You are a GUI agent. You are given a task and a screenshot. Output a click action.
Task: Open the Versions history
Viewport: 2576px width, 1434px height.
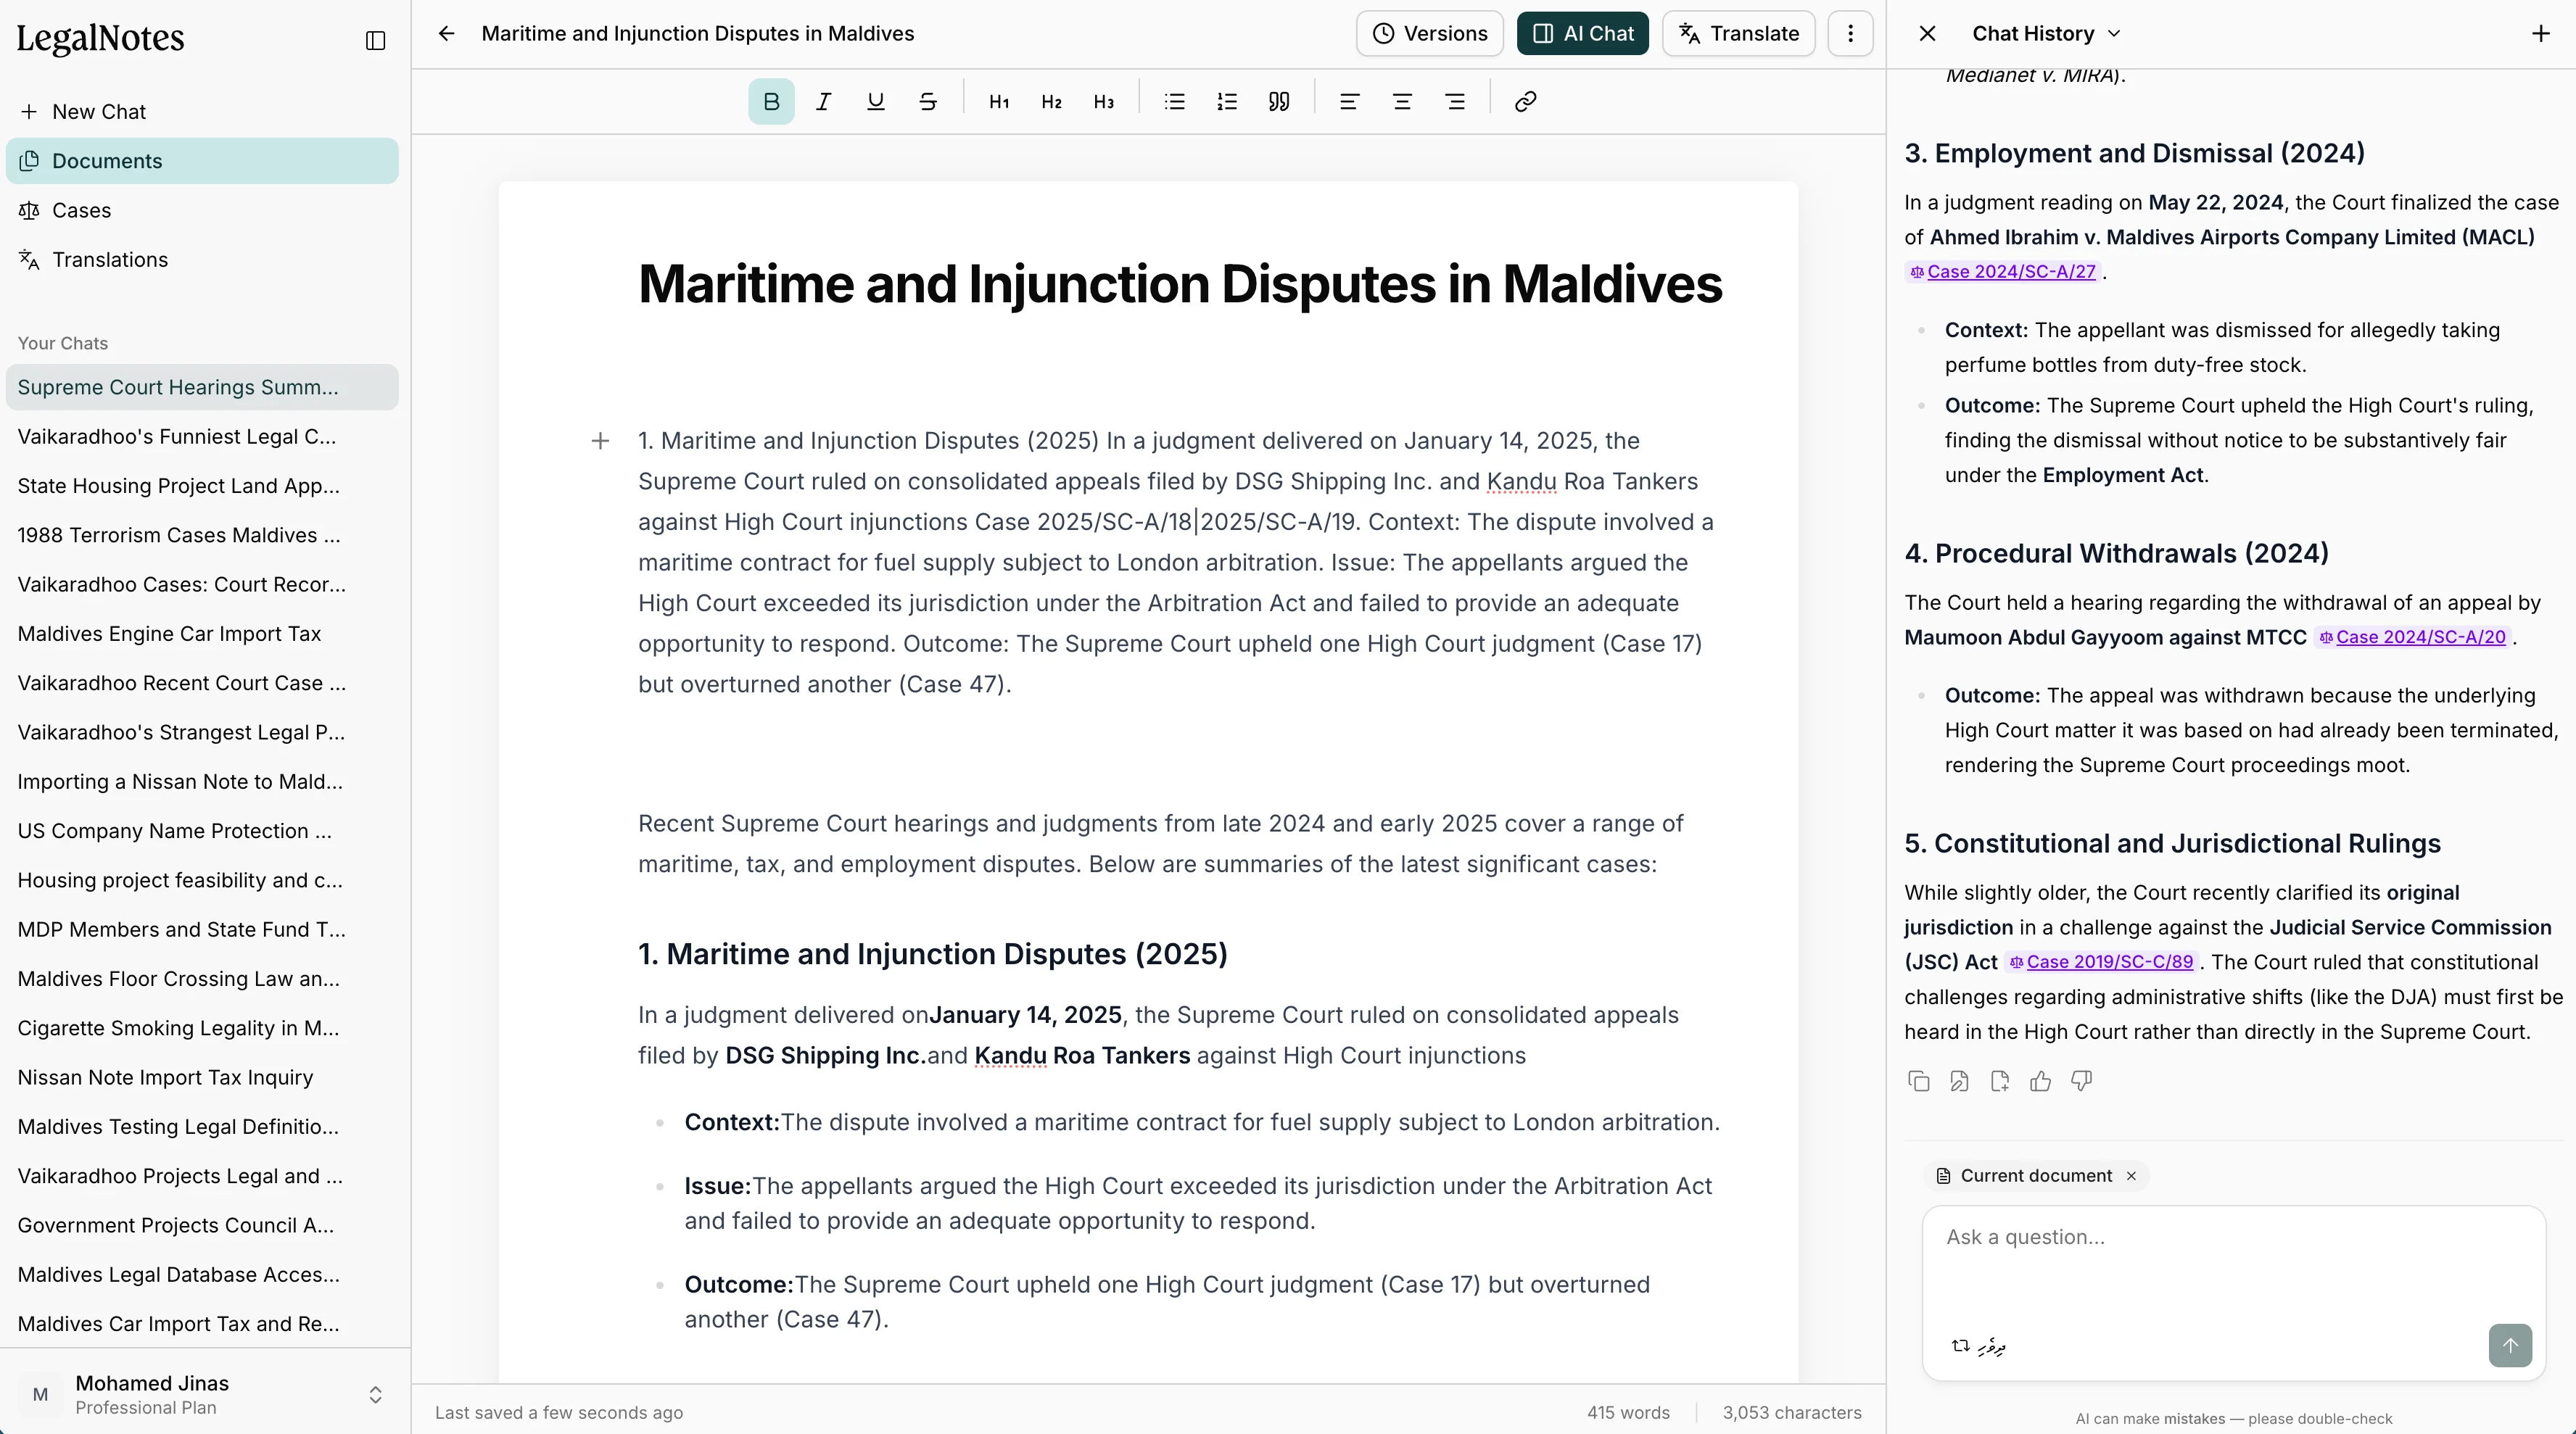(1430, 33)
